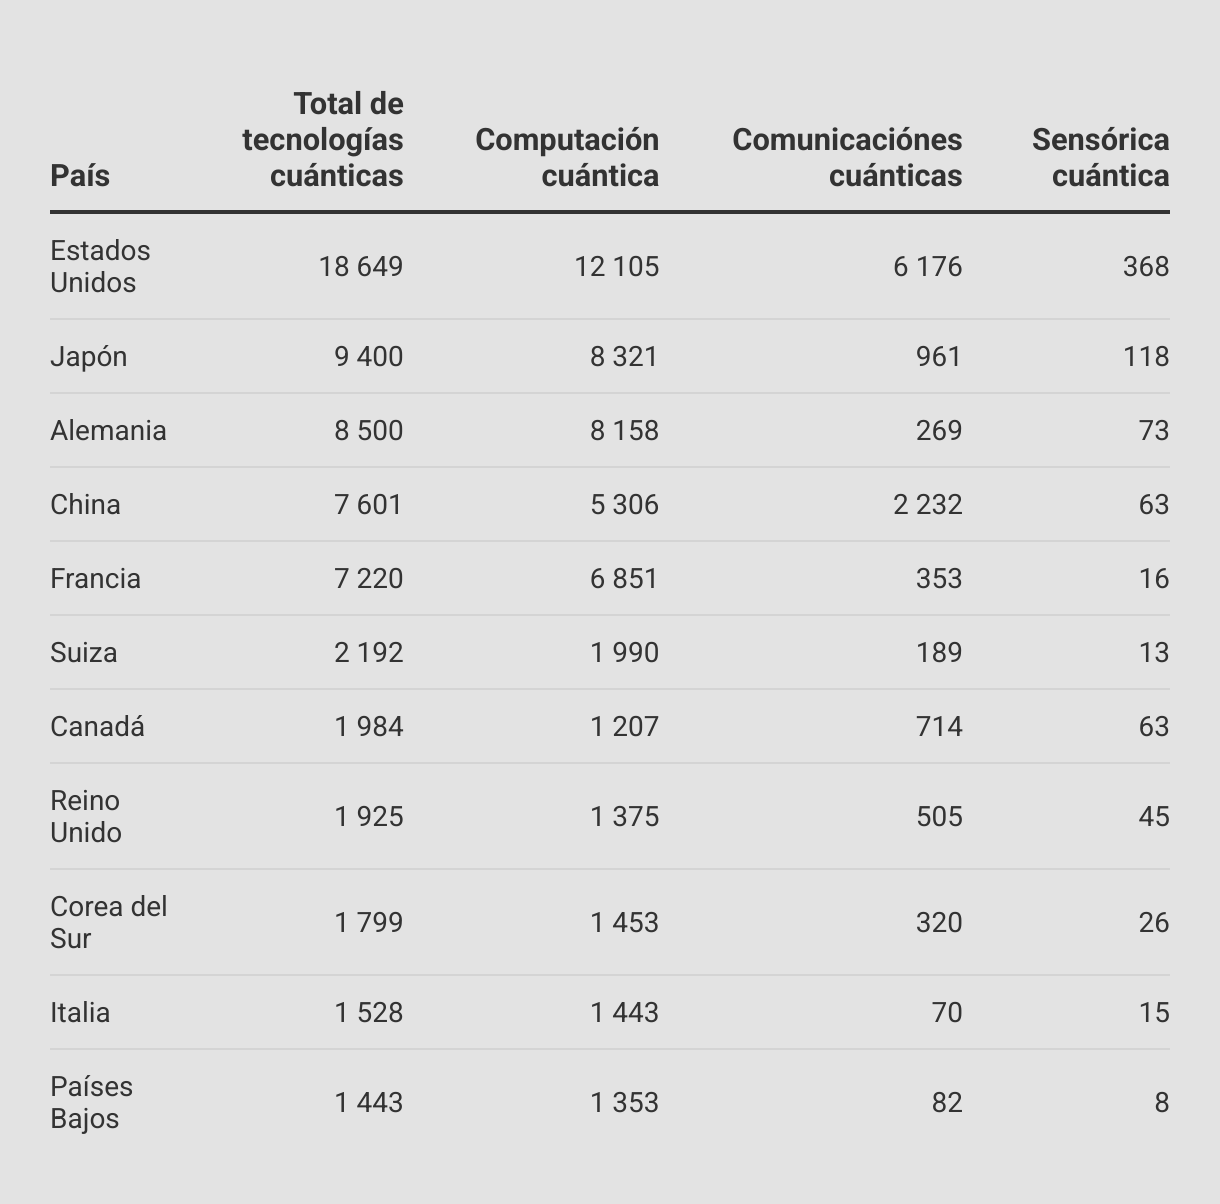The height and width of the screenshot is (1204, 1220).
Task: Select the Comunicaciónes cuánticas column header
Action: tap(847, 157)
